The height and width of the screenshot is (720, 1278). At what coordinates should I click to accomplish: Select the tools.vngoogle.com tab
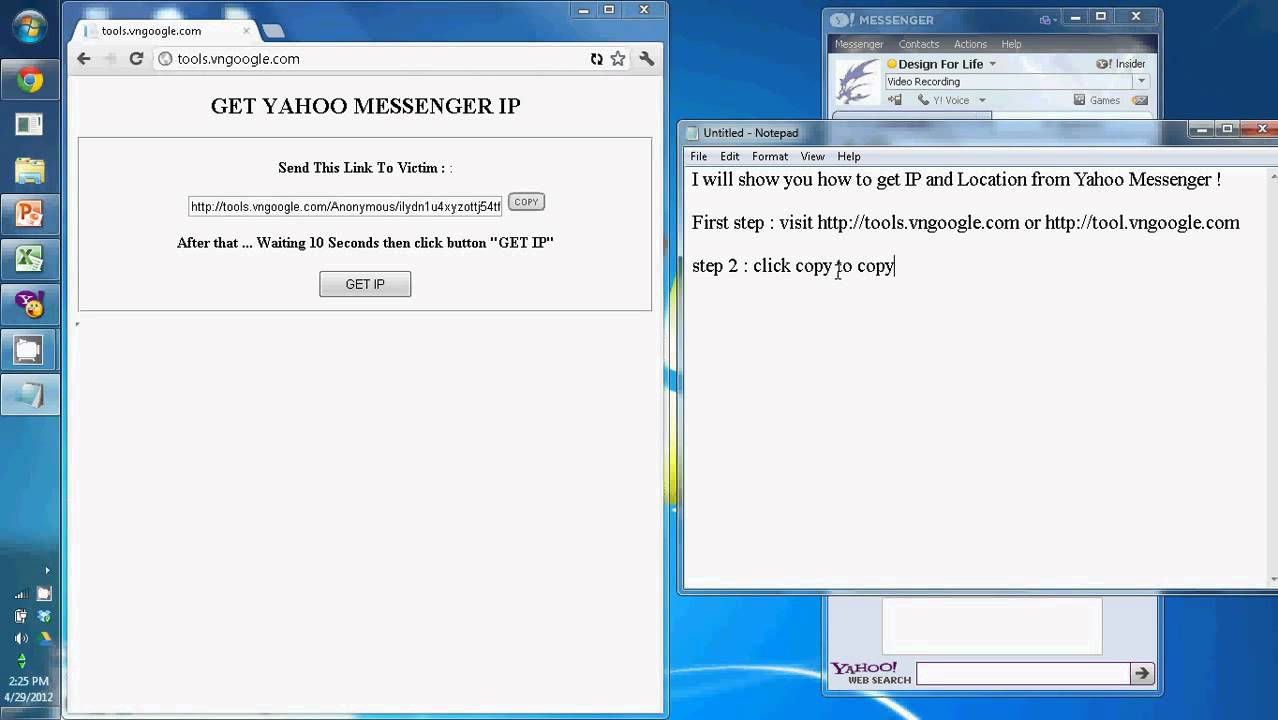[x=160, y=31]
